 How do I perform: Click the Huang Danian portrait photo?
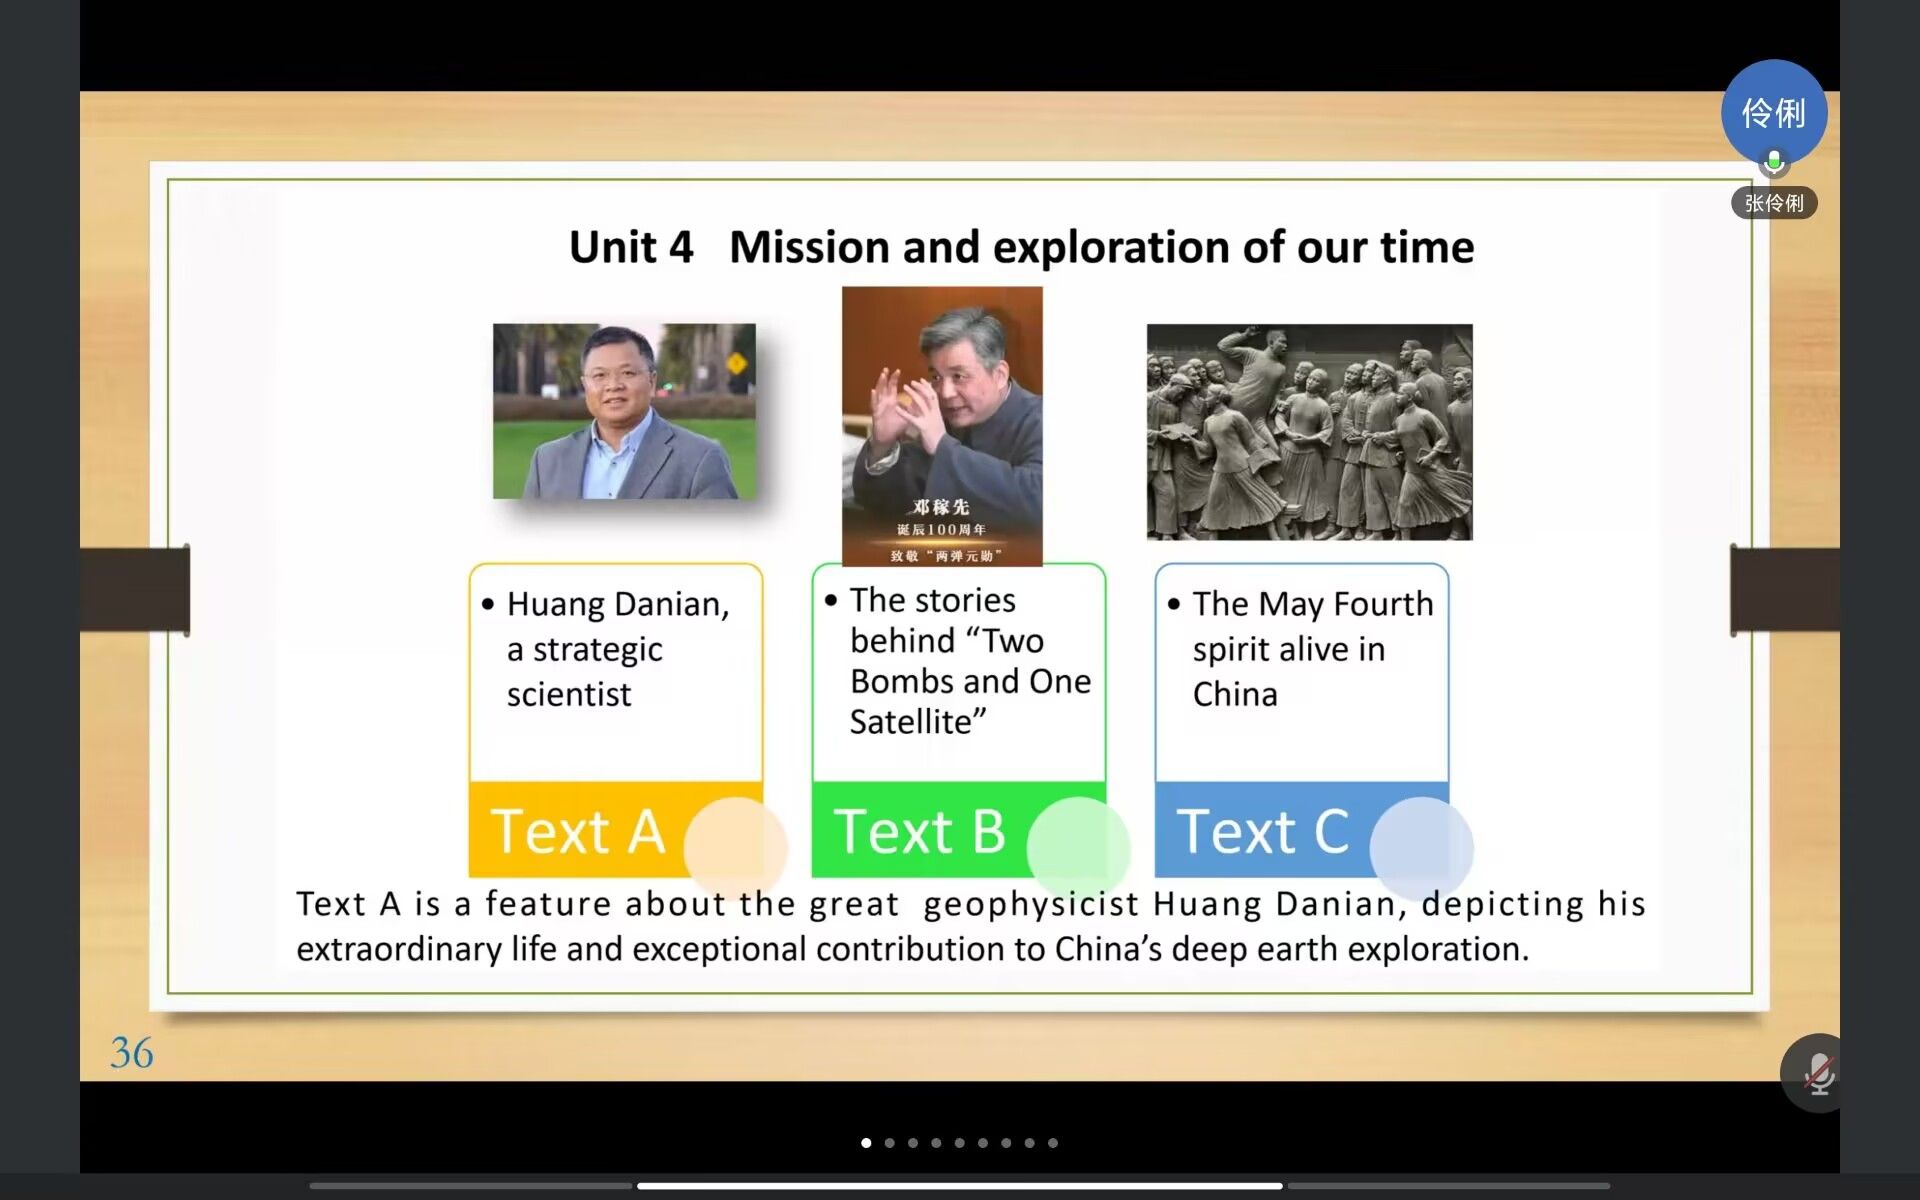pyautogui.click(x=624, y=411)
